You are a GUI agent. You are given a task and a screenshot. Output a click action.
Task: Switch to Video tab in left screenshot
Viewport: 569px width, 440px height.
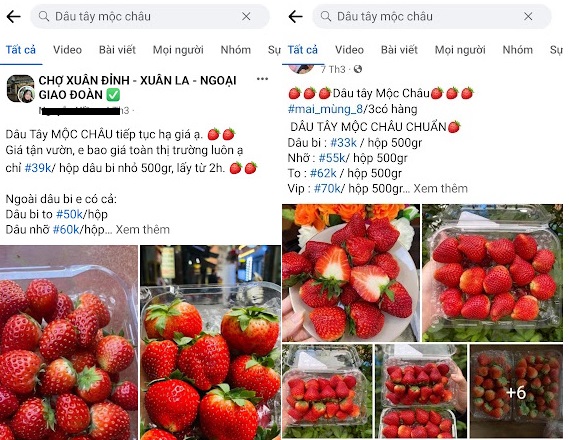67,50
